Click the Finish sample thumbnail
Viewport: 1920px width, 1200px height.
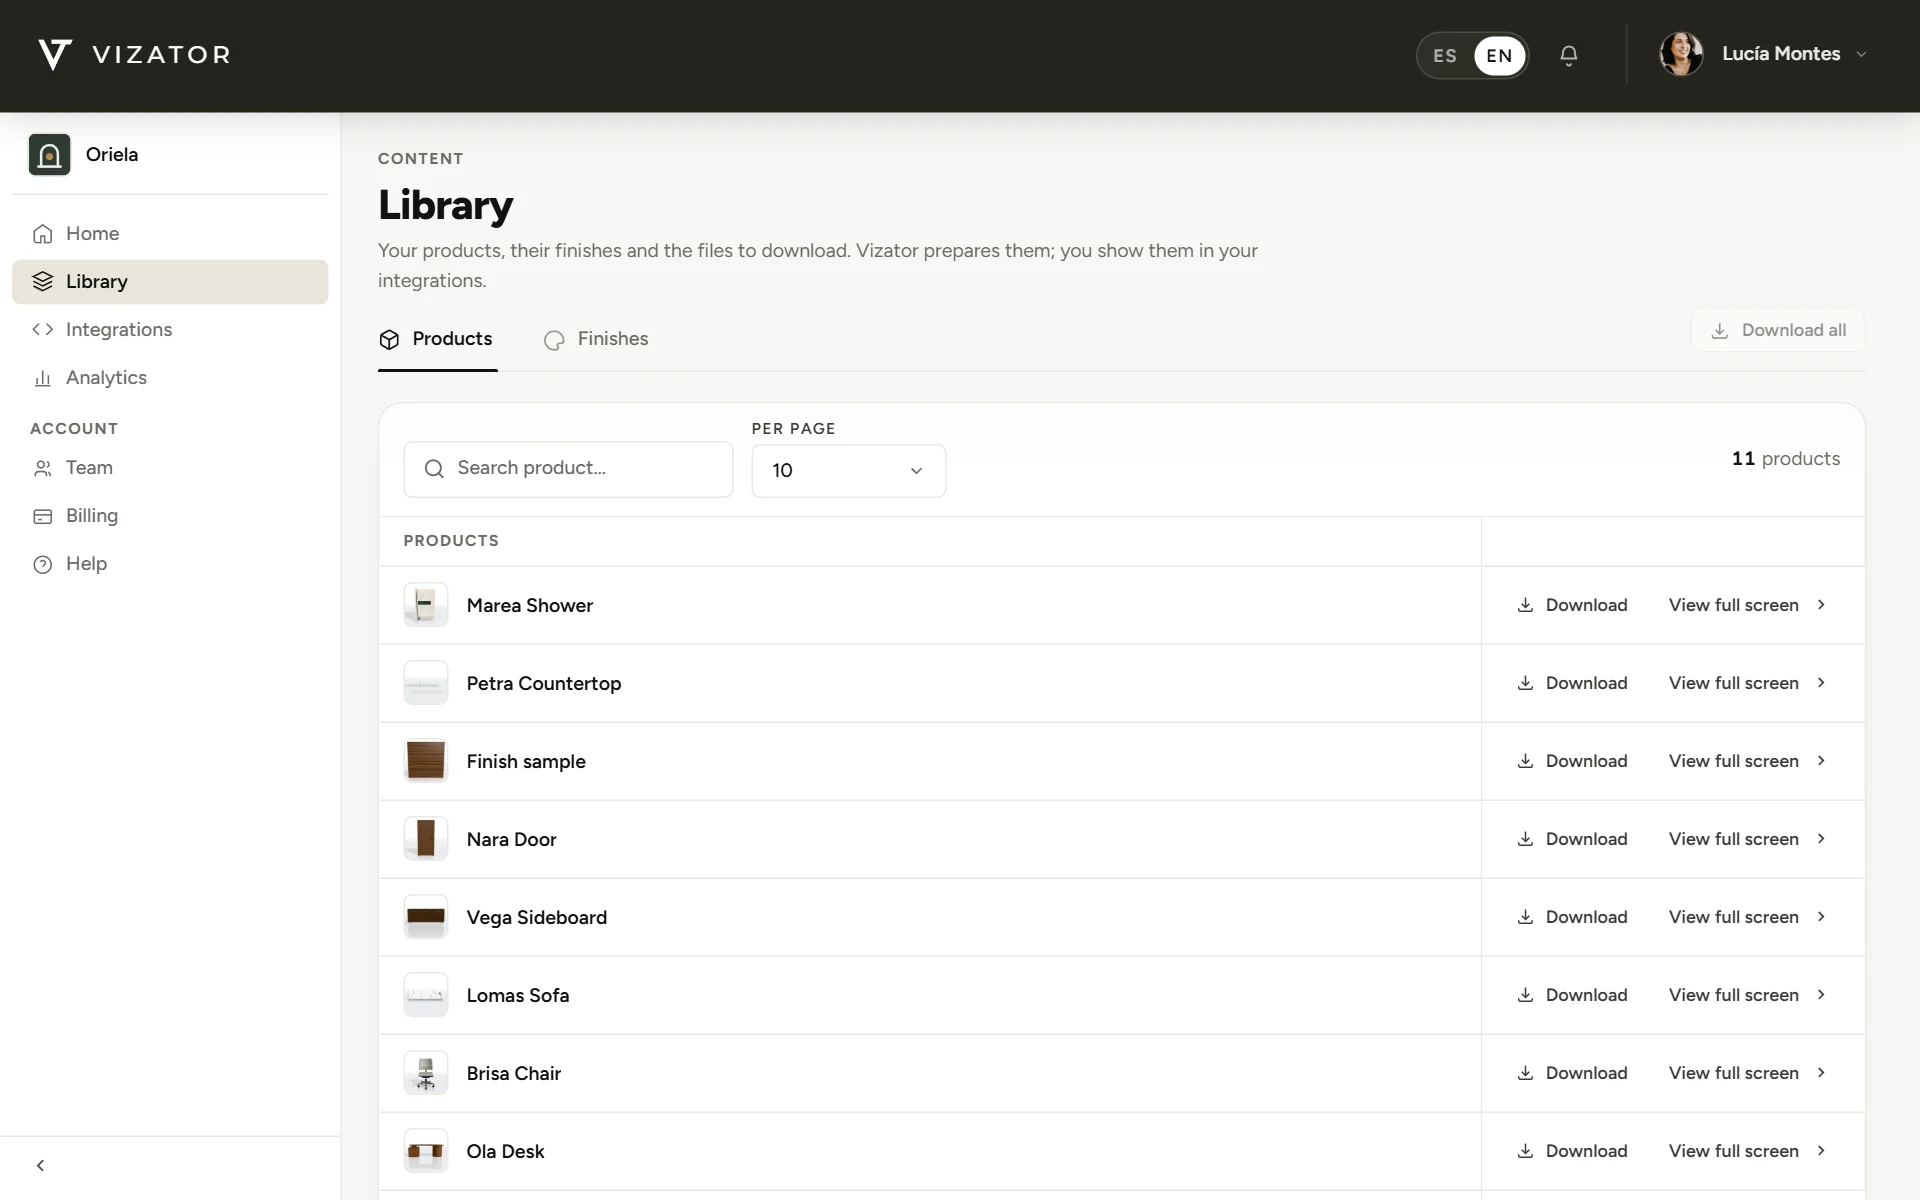426,761
